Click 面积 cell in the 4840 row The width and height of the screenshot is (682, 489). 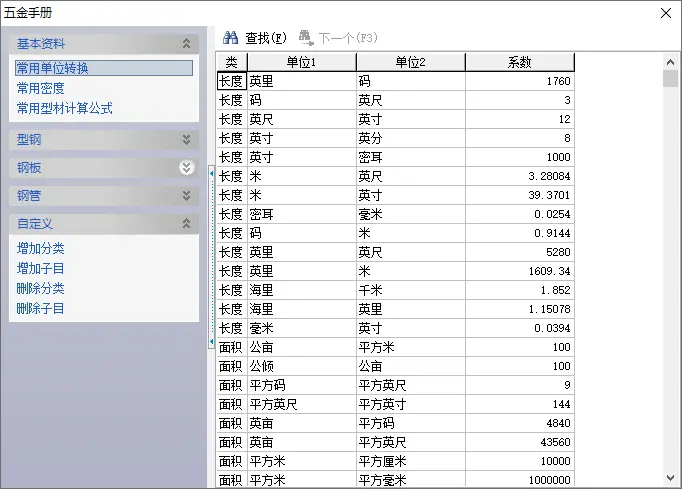(232, 423)
